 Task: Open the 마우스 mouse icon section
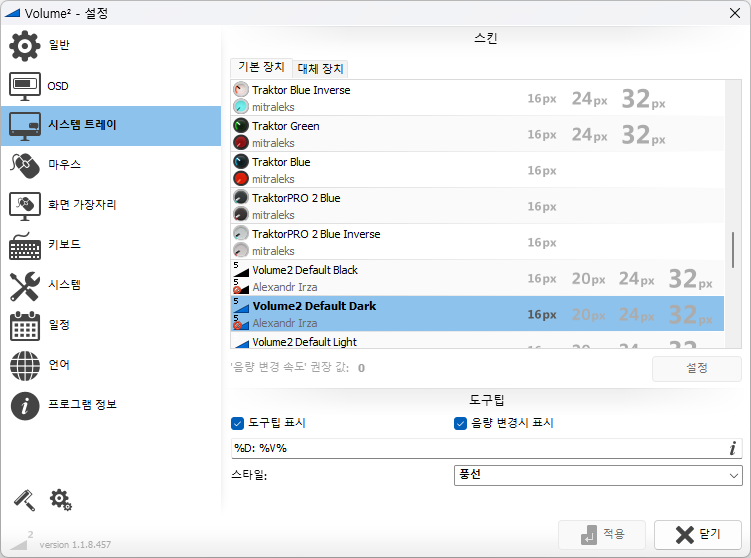point(24,165)
